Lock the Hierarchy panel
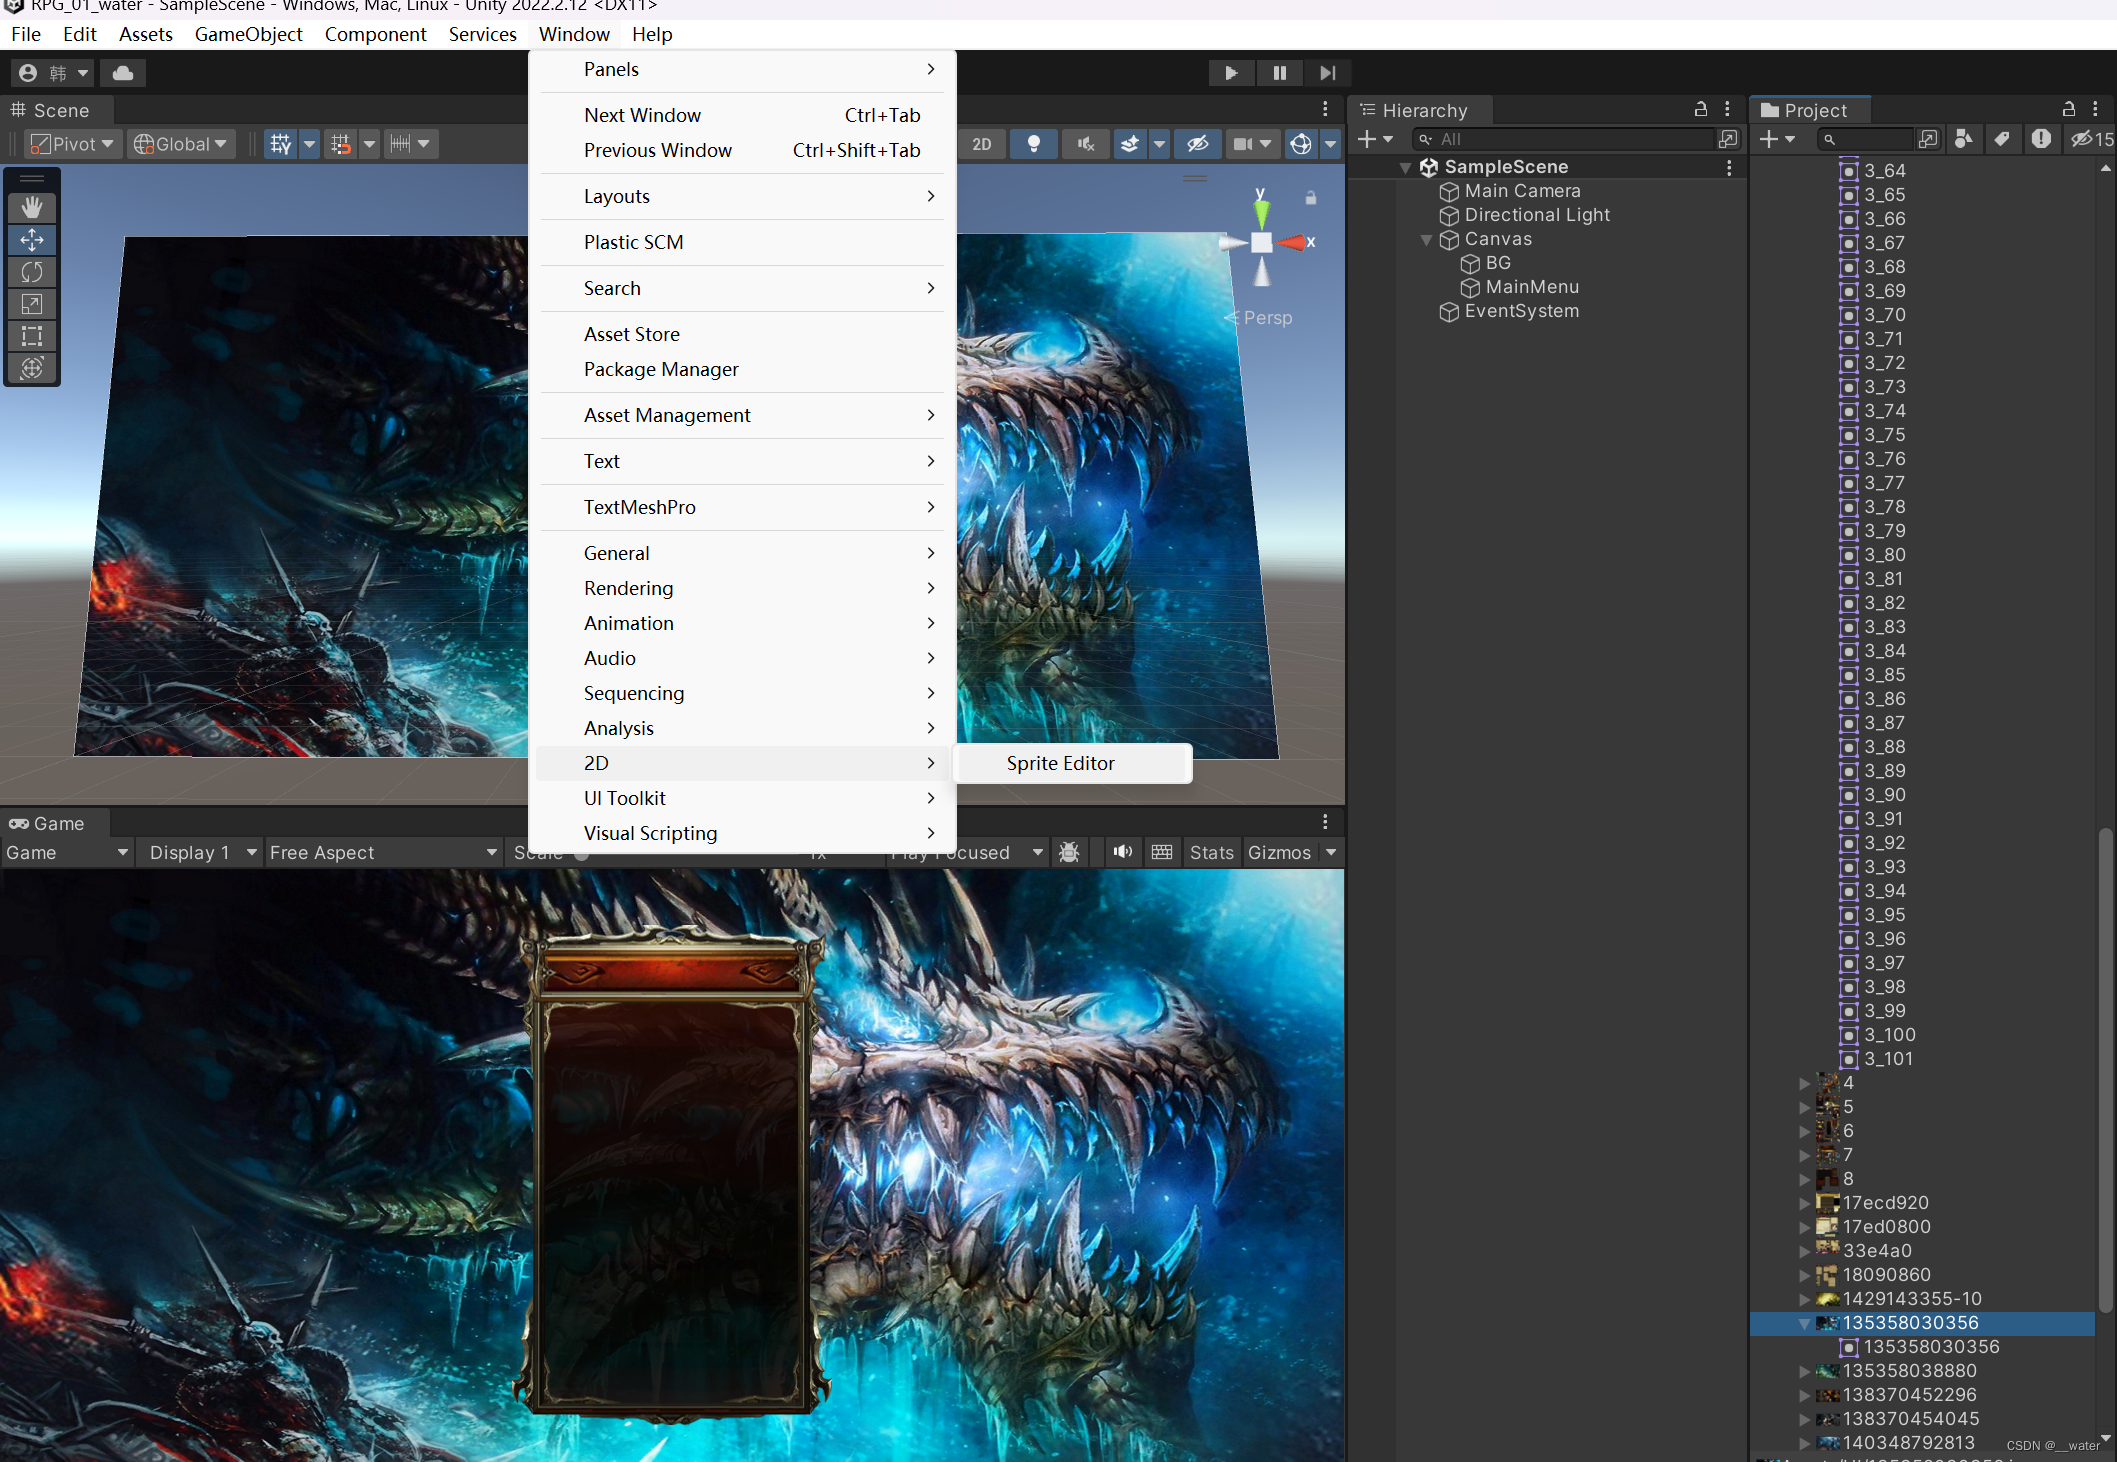 1700,109
